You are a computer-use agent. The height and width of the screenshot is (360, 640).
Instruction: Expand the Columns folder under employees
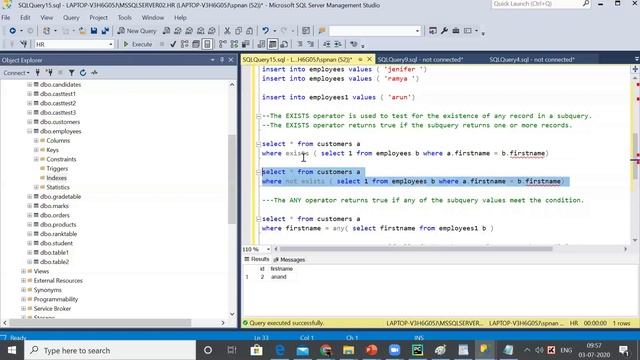click(36, 140)
